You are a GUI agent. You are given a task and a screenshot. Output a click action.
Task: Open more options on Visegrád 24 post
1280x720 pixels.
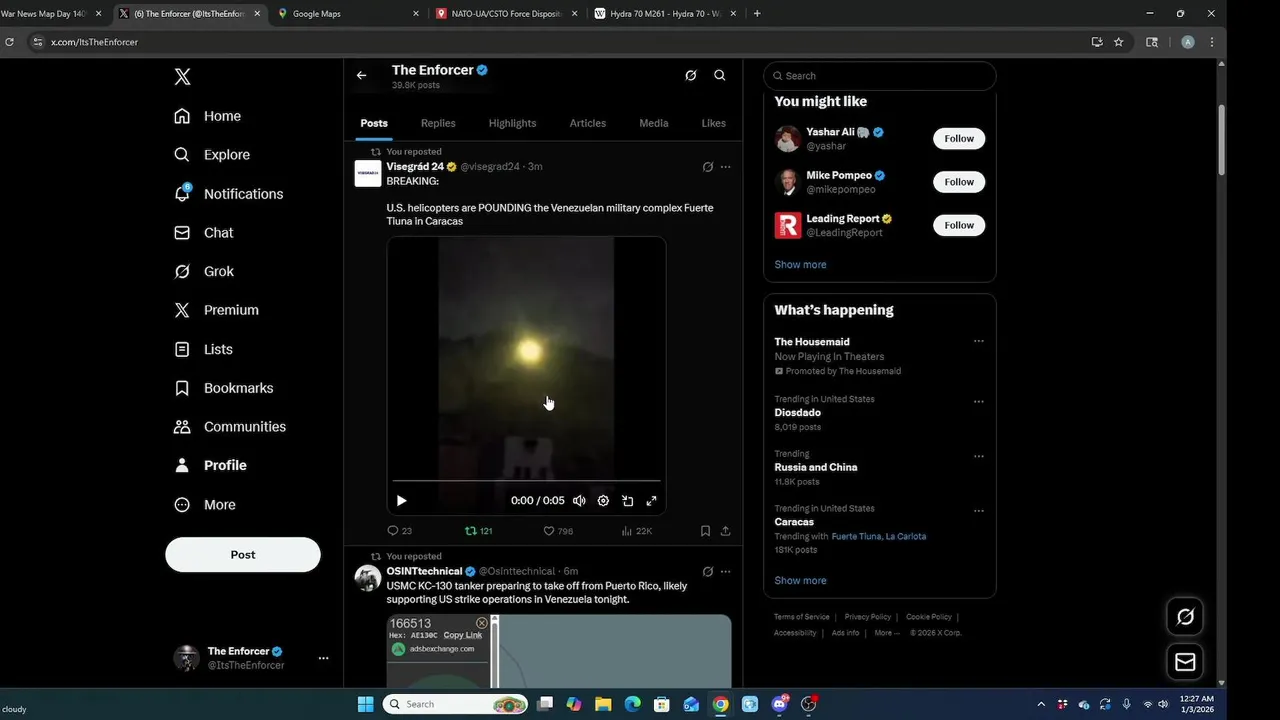(726, 167)
